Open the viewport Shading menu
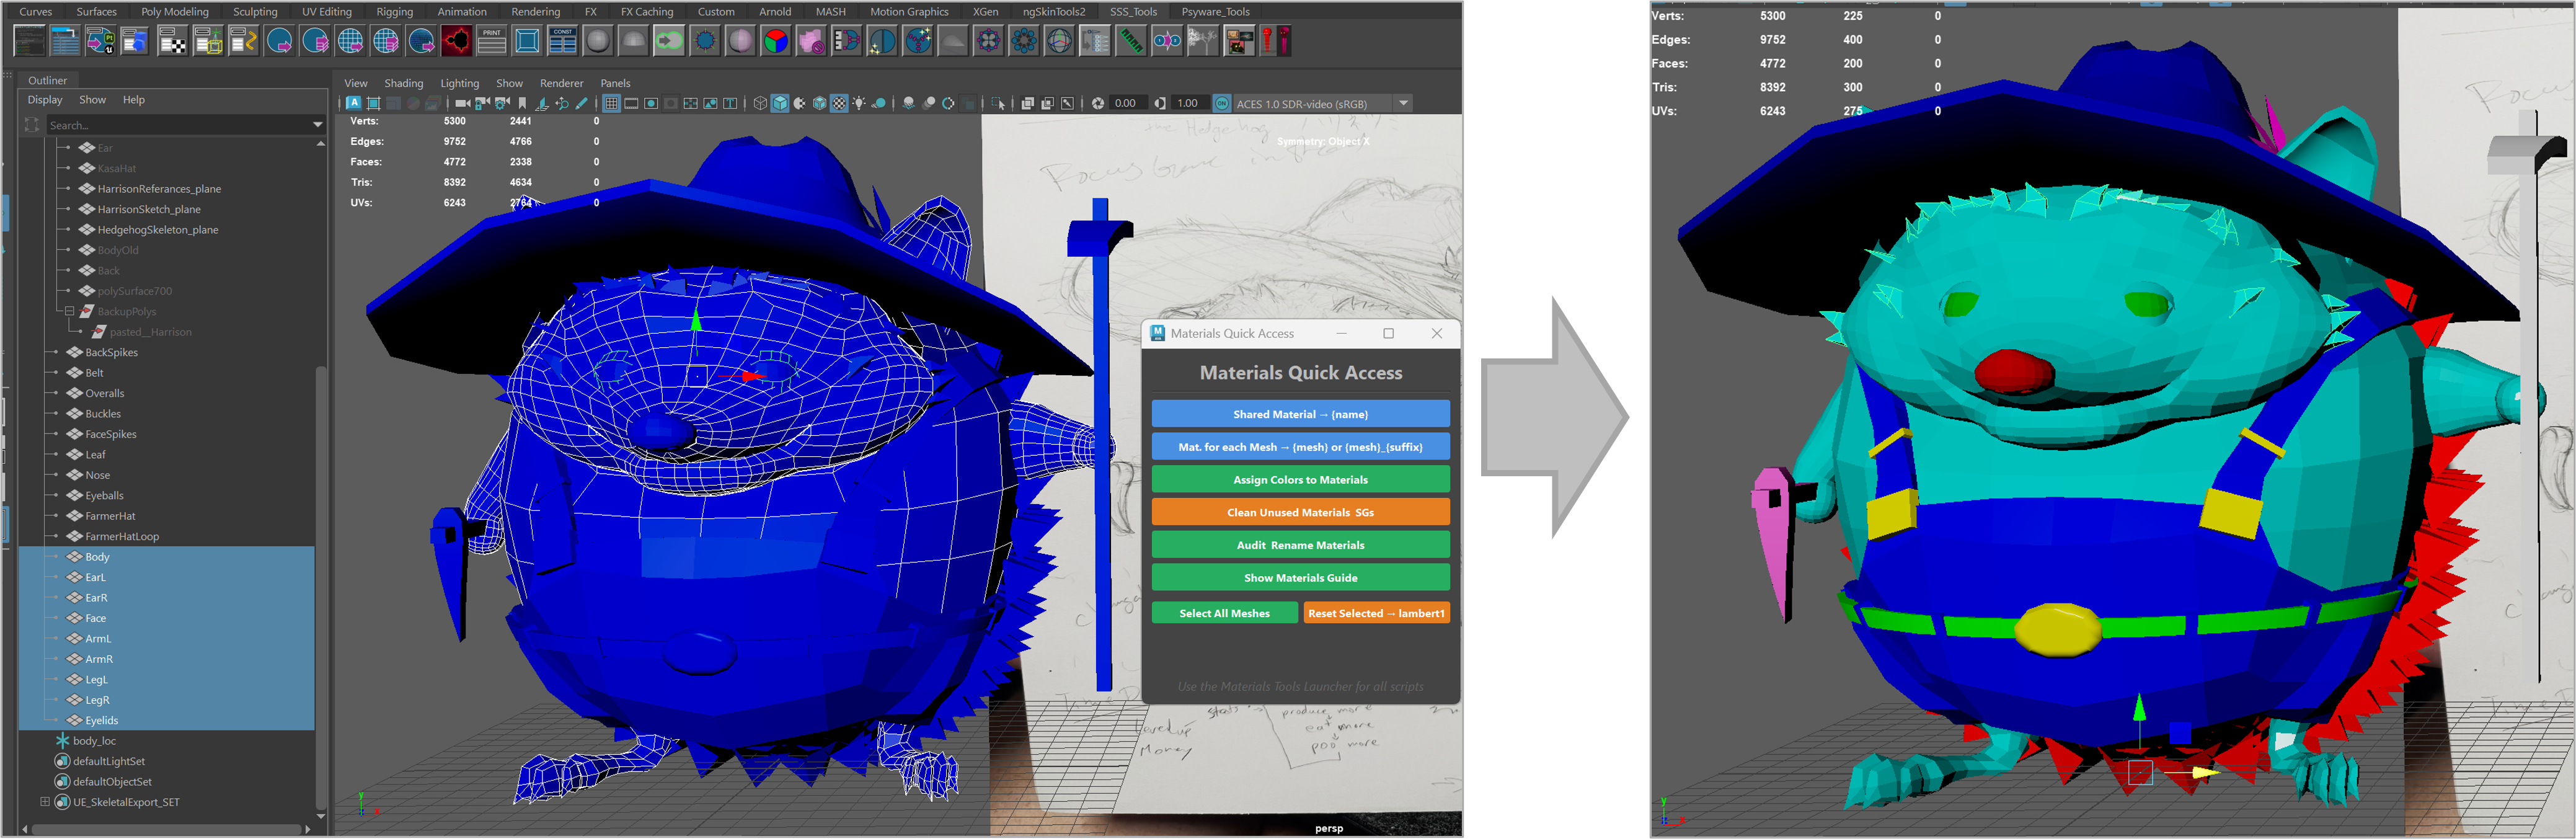This screenshot has width=2576, height=839. [x=403, y=83]
